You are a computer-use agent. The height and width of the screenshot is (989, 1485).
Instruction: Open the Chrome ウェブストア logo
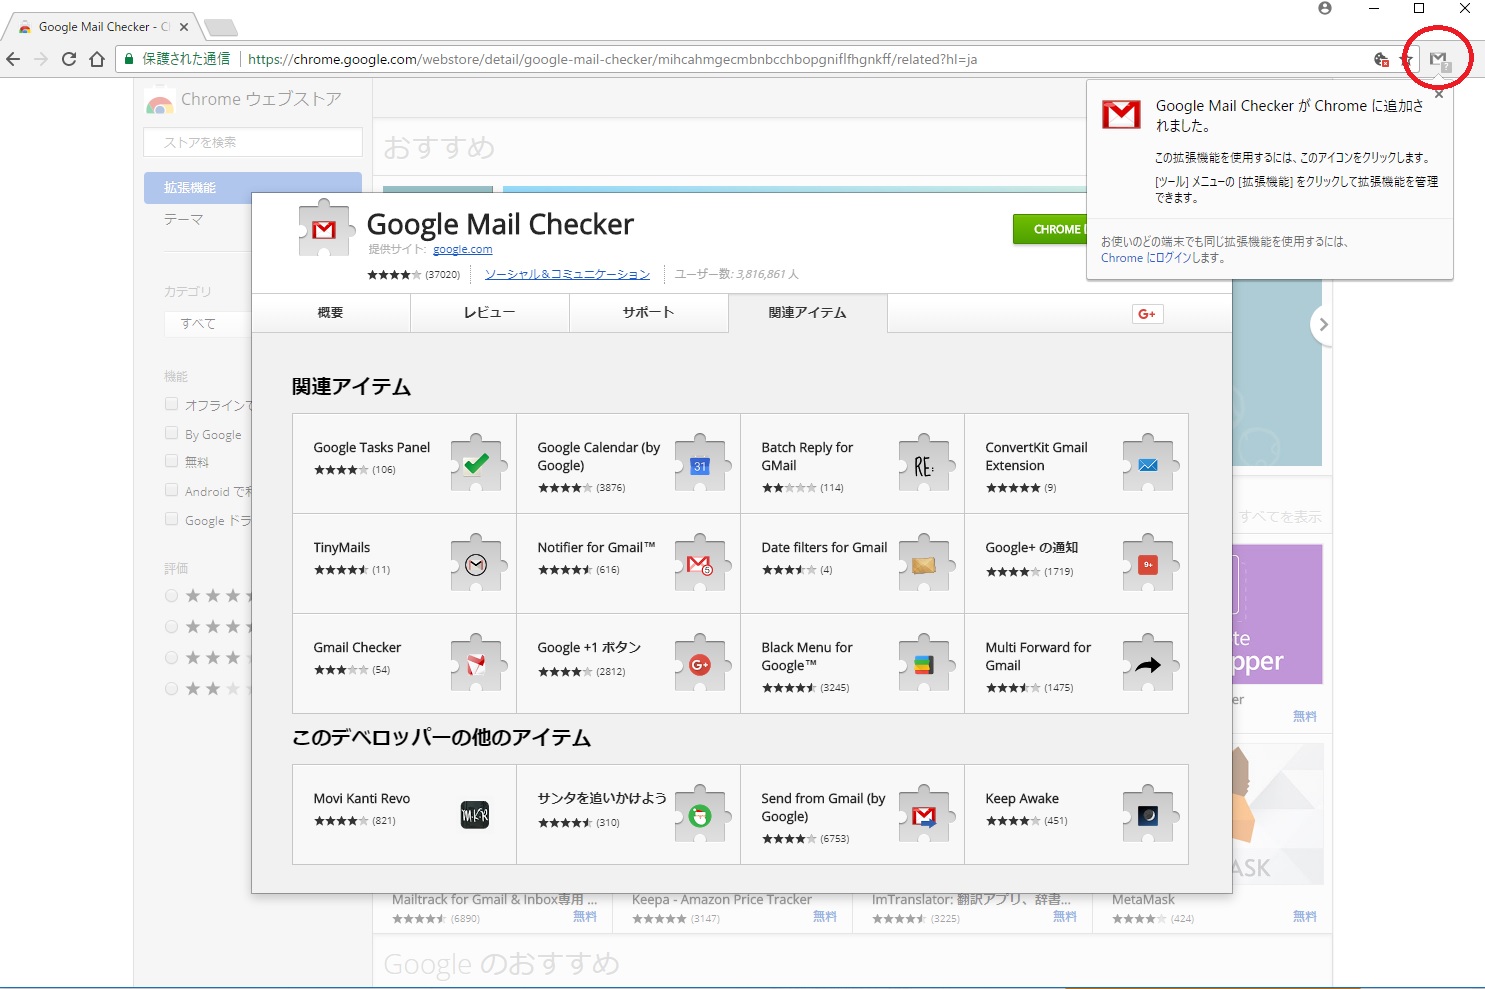point(243,100)
